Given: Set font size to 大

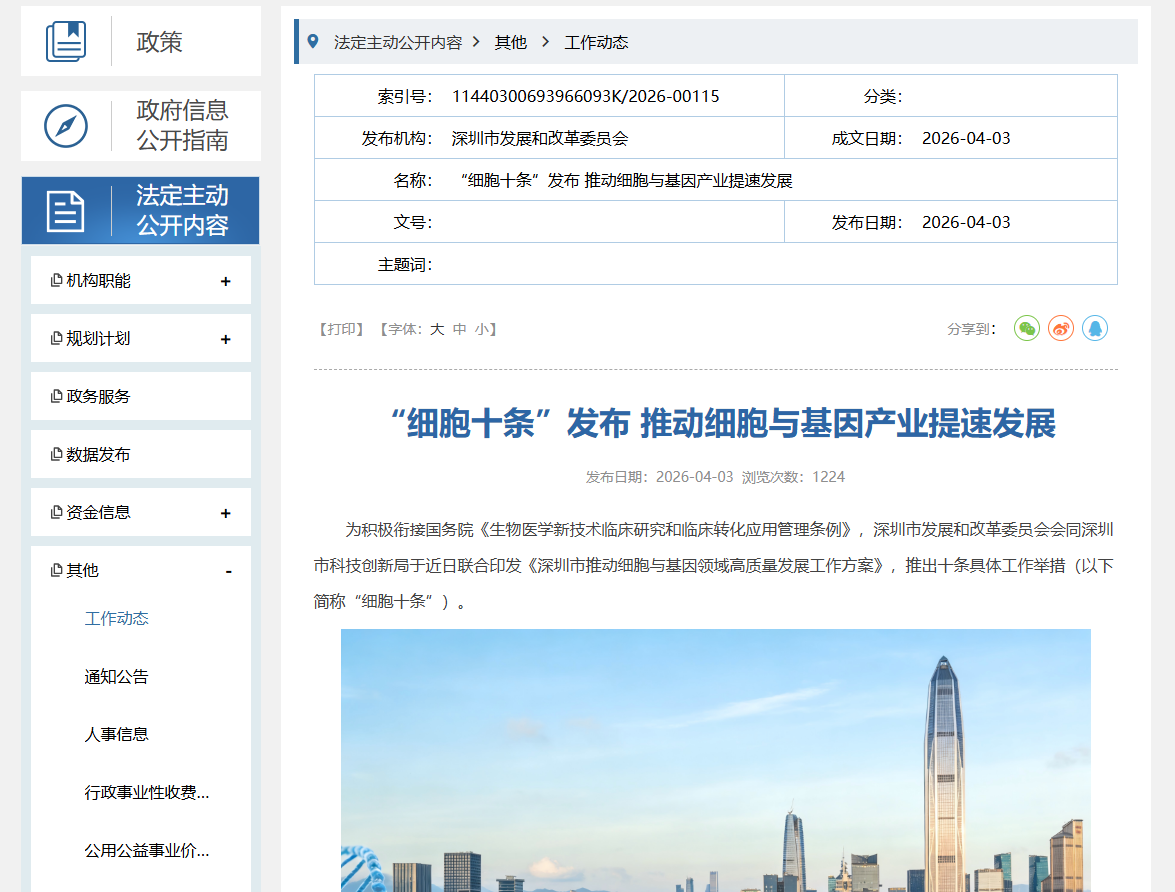Looking at the screenshot, I should 437,329.
